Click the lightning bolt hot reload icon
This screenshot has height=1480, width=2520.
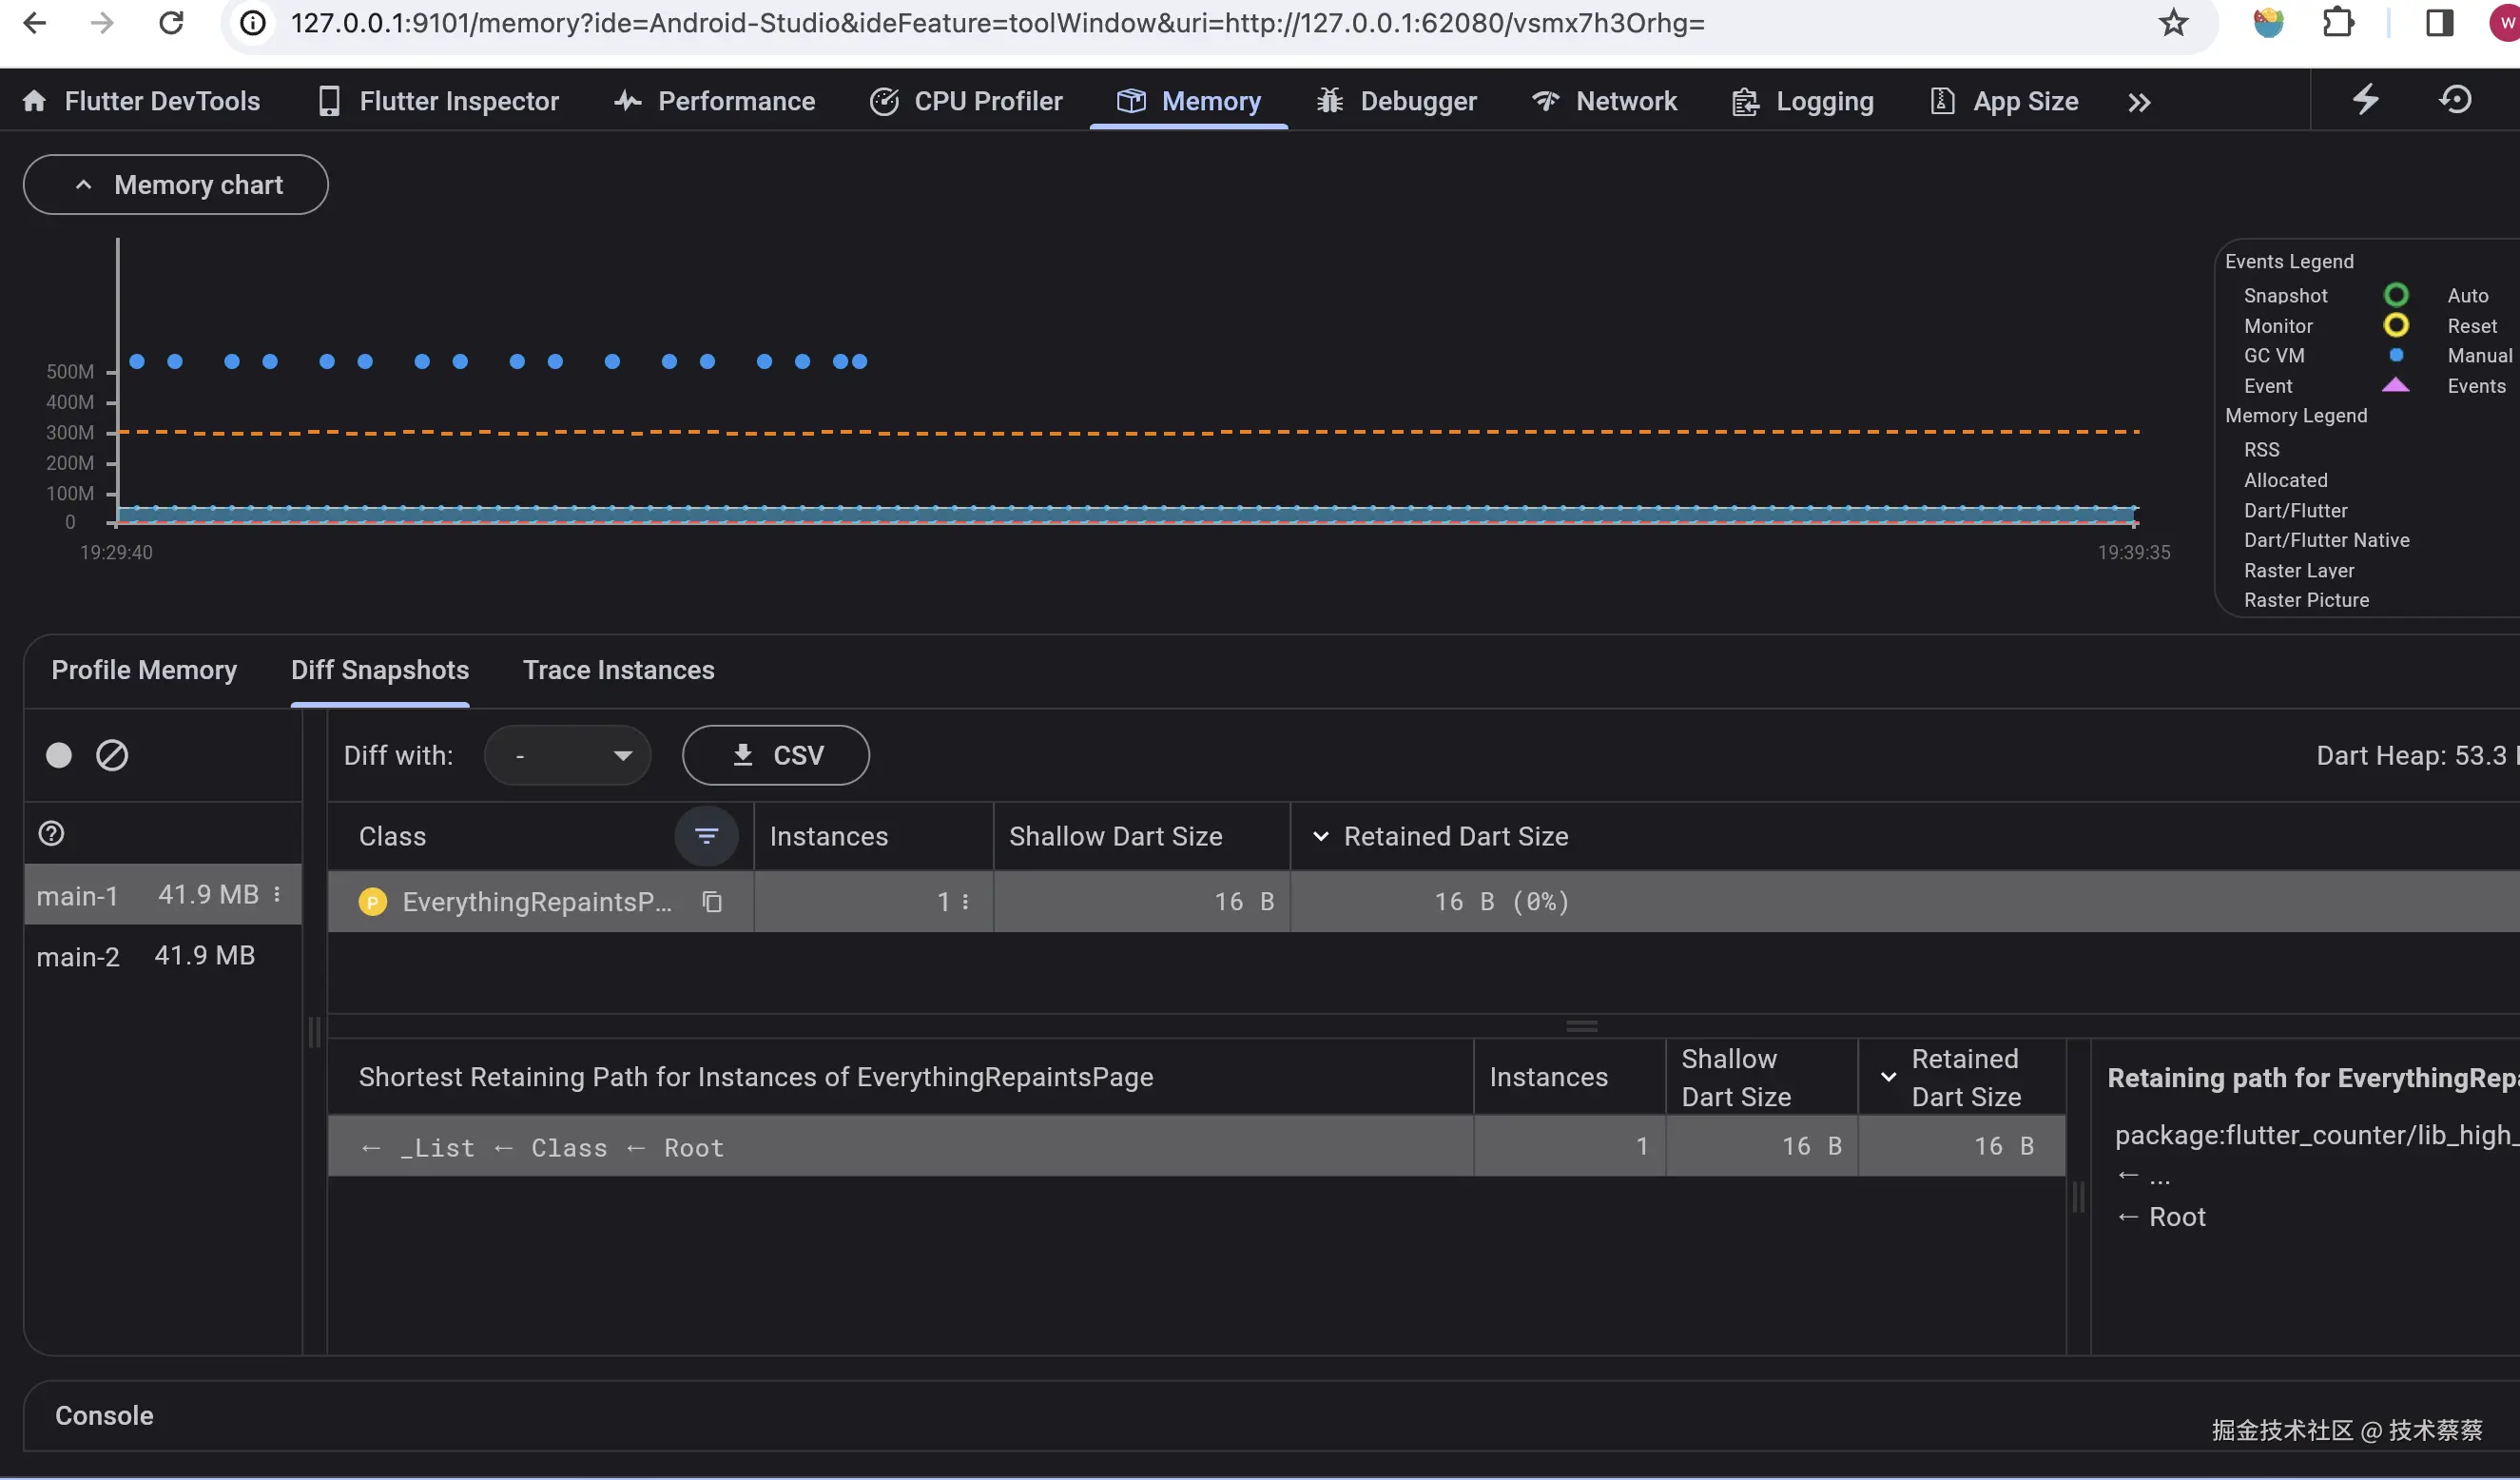click(2365, 100)
